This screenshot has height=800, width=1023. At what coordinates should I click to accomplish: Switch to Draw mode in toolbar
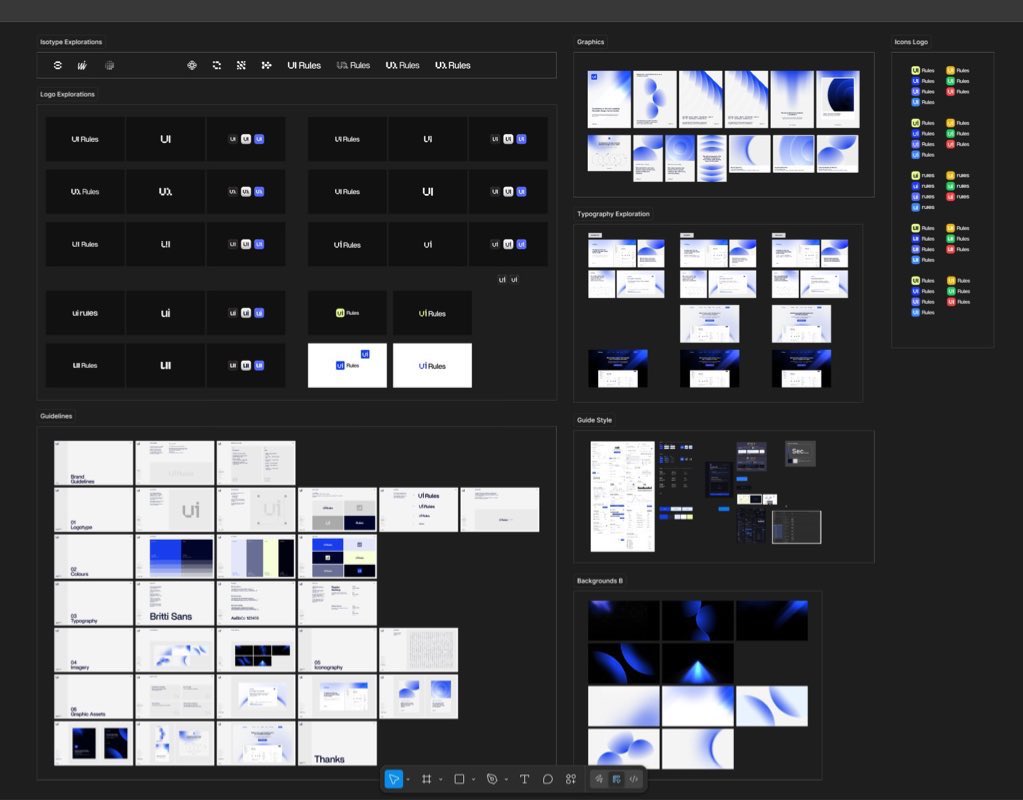599,779
